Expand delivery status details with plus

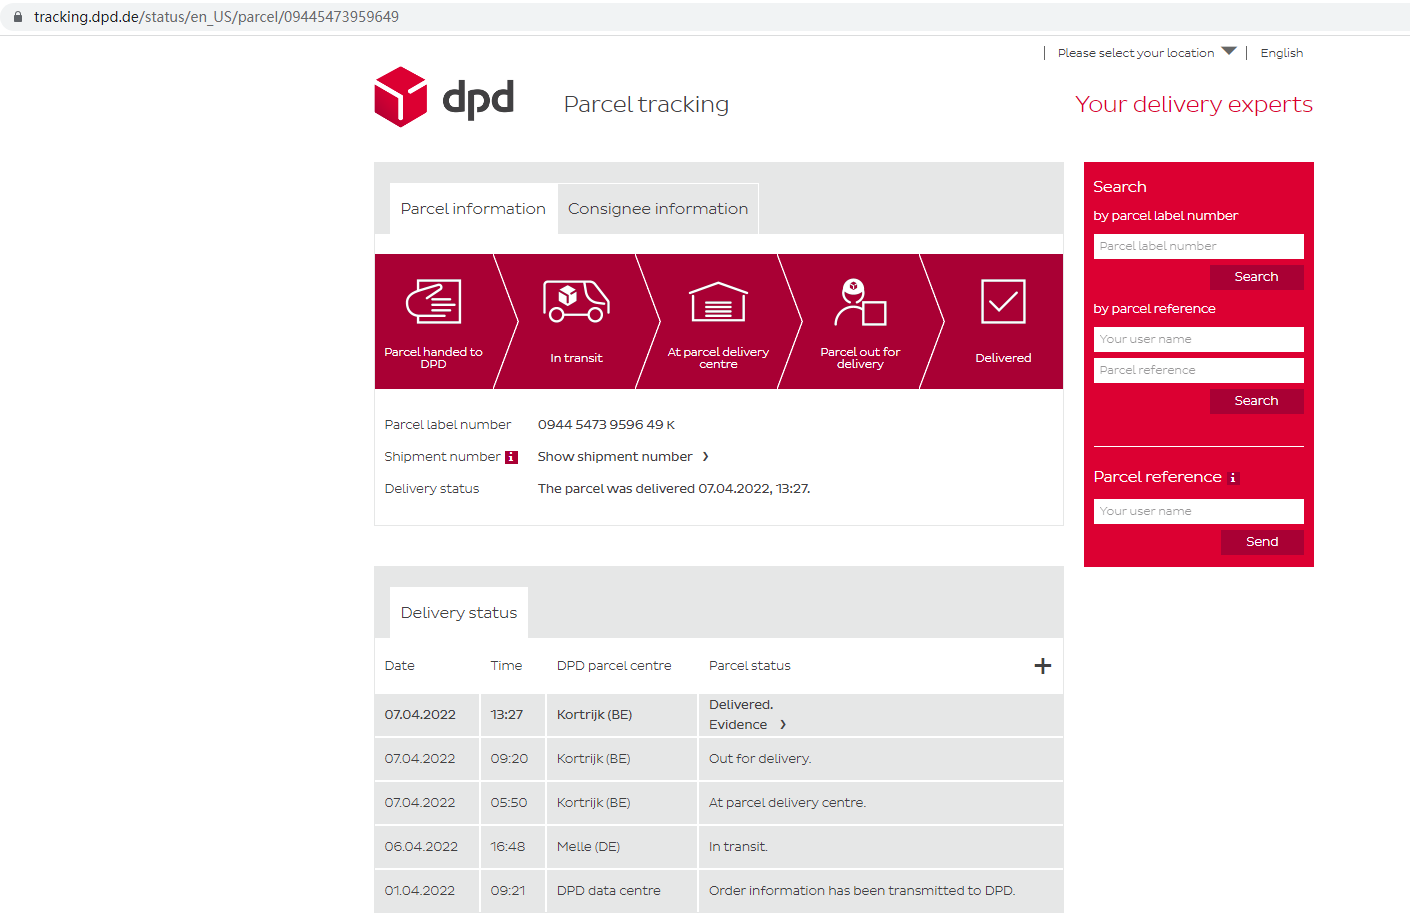(x=1042, y=666)
